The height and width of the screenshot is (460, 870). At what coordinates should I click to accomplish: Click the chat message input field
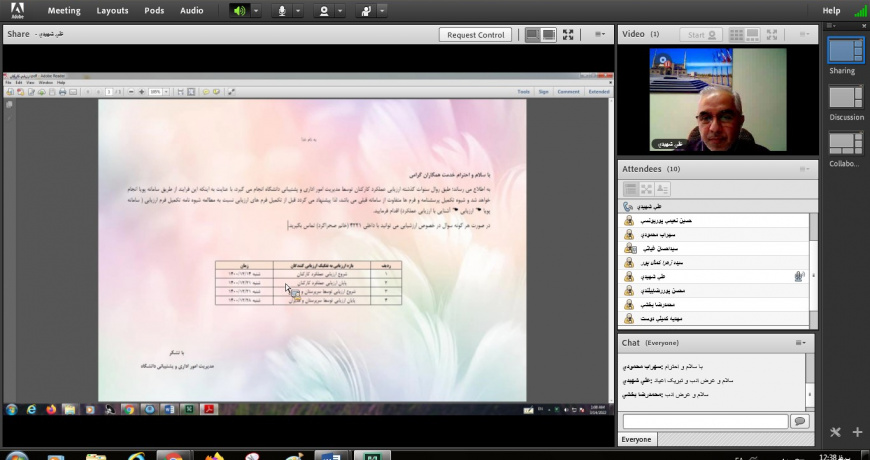tap(705, 422)
